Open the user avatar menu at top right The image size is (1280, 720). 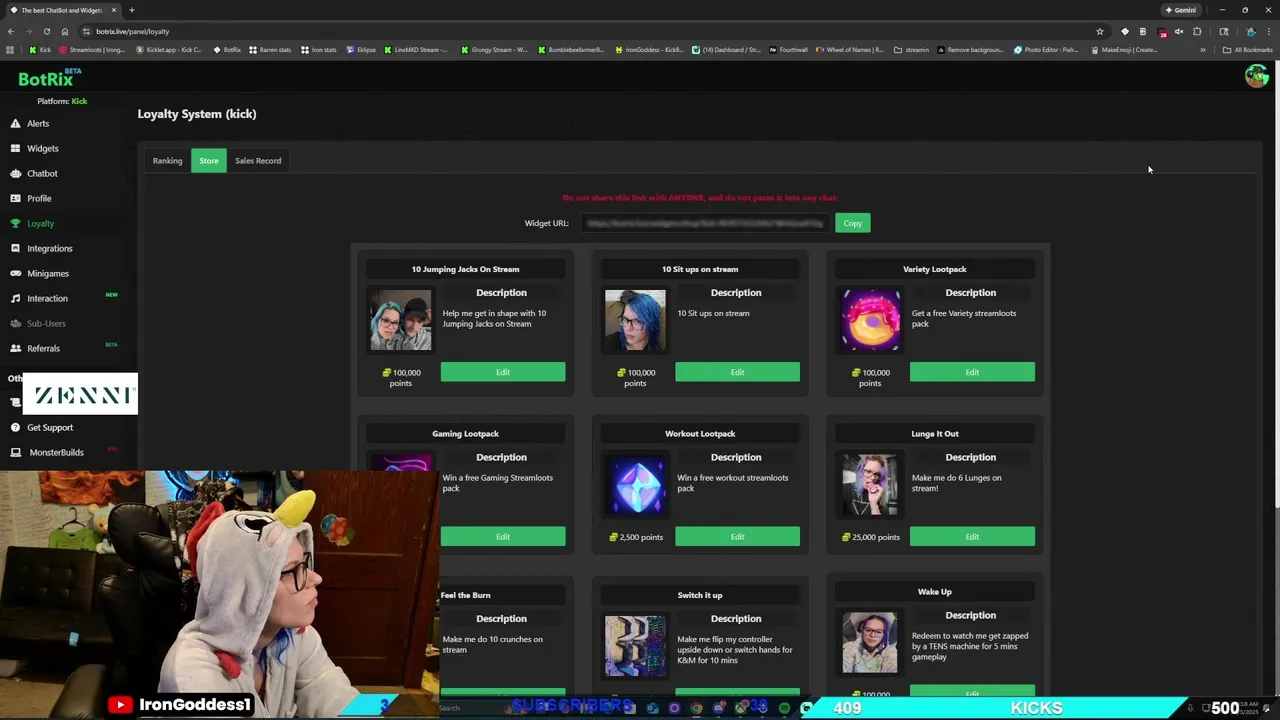1256,76
